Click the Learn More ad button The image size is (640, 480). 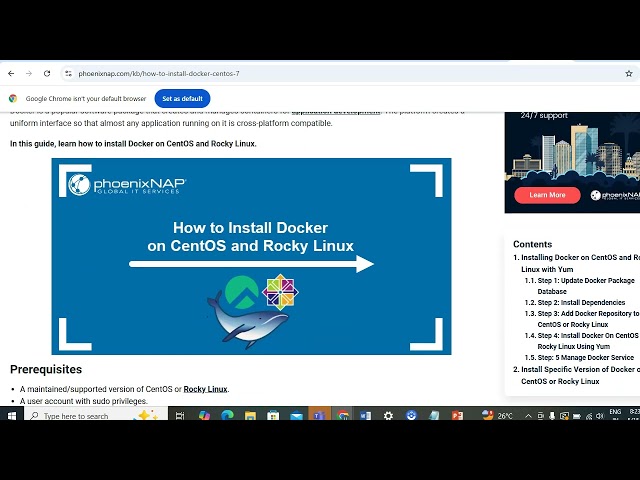pos(547,195)
